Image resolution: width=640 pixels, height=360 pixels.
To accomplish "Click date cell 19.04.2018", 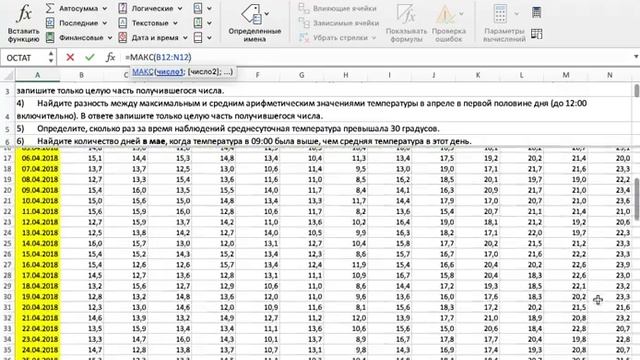I will (x=38, y=296).
